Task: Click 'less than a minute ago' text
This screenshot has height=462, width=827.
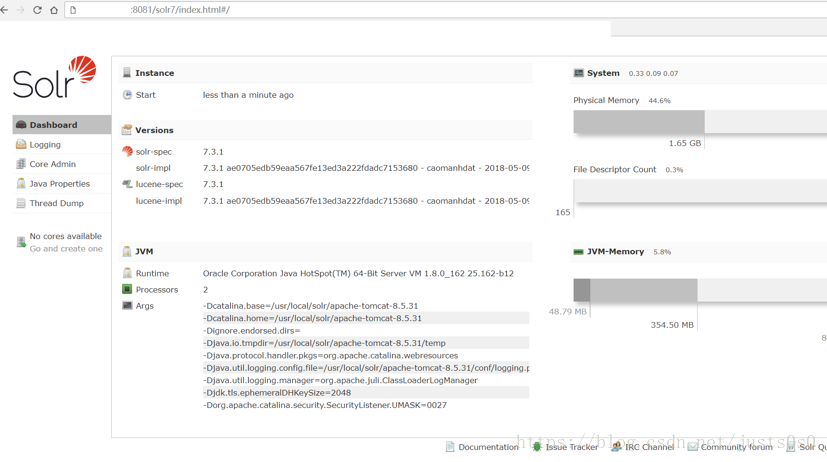Action: pyautogui.click(x=248, y=95)
